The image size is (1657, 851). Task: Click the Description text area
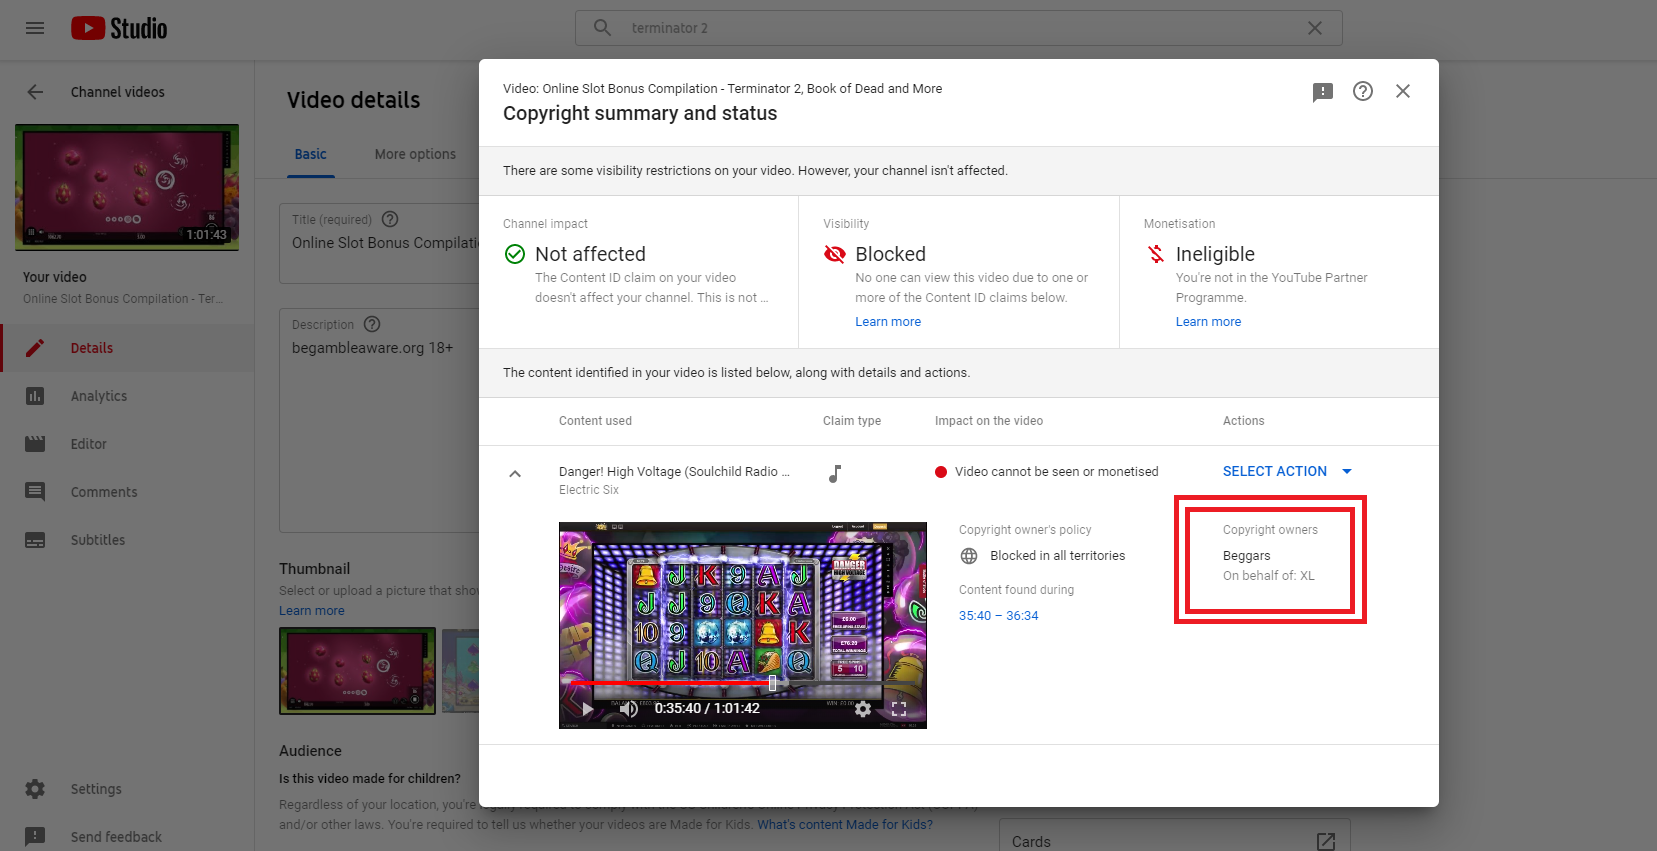click(379, 420)
